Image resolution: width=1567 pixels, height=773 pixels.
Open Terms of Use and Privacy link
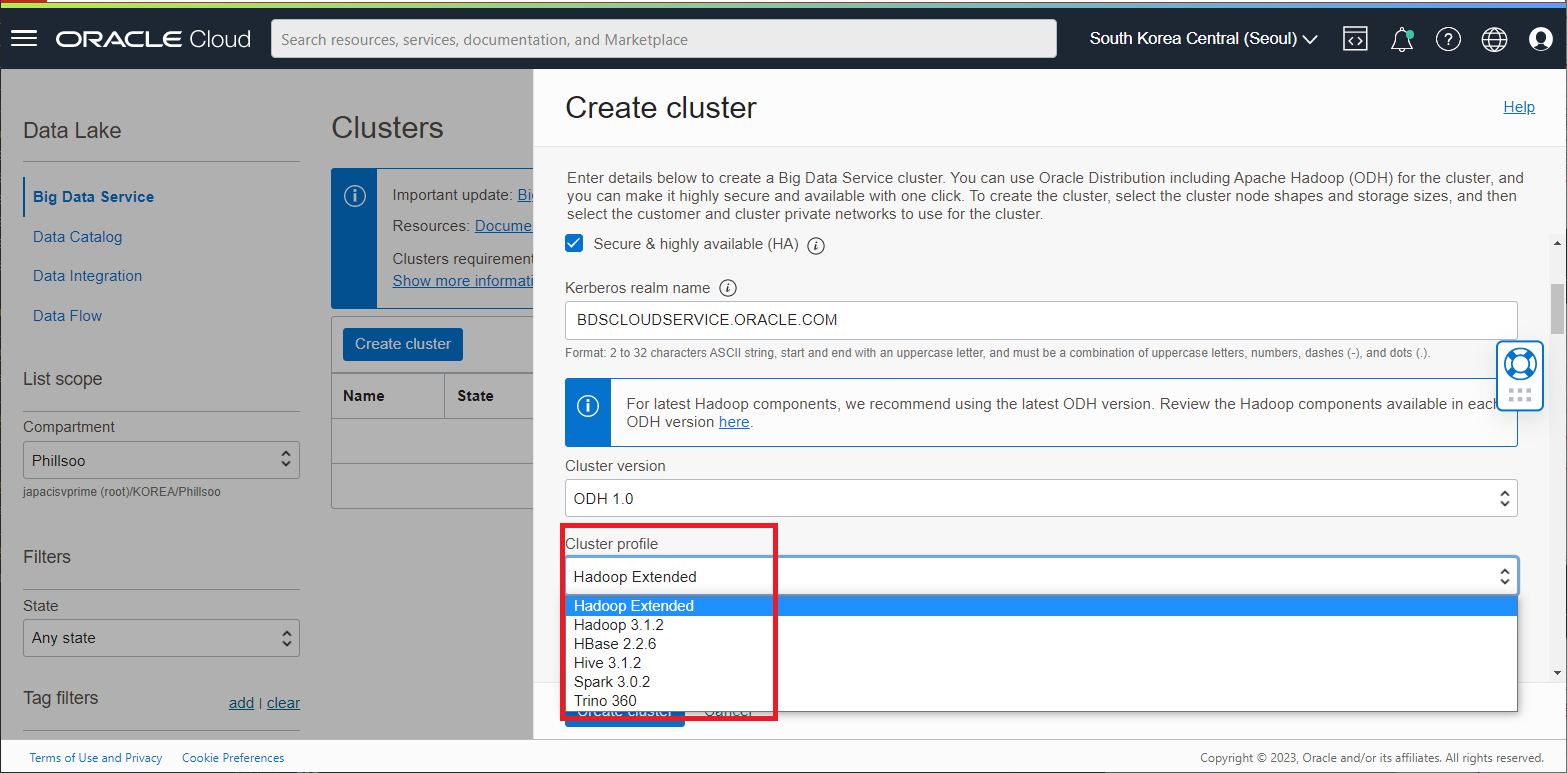96,758
